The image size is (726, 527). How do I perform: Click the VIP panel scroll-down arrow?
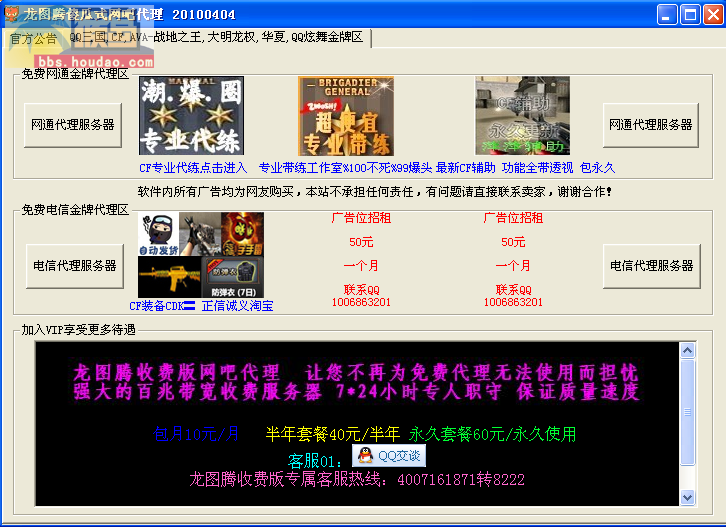pos(688,498)
